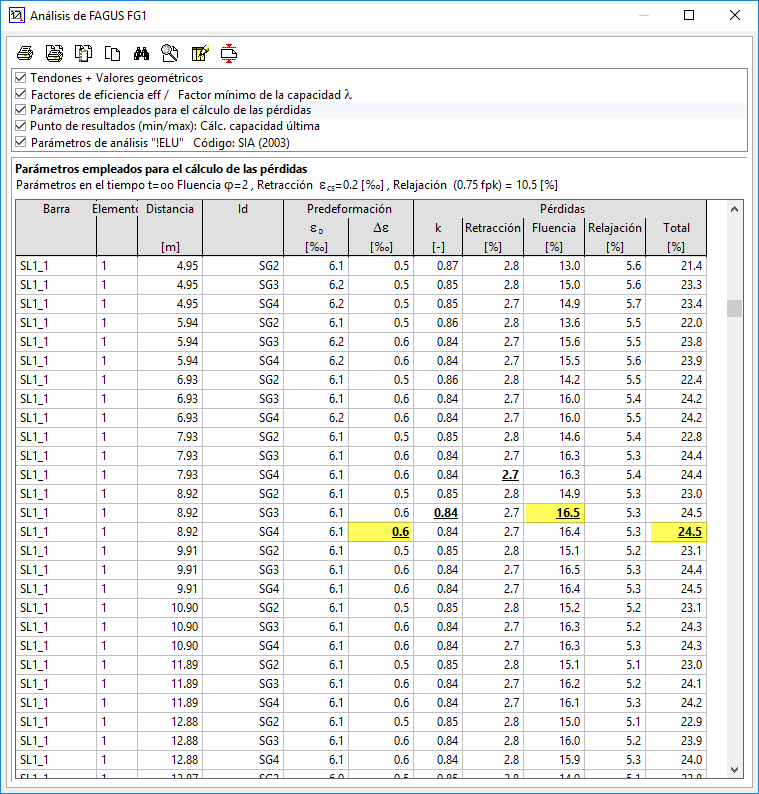This screenshot has height=794, width=759.
Task: Click underlined Retracción value 2.7
Action: (510, 475)
